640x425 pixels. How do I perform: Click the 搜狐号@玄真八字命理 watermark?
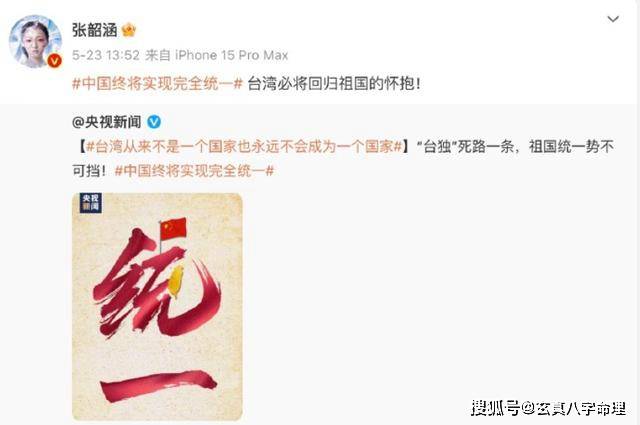pos(549,408)
